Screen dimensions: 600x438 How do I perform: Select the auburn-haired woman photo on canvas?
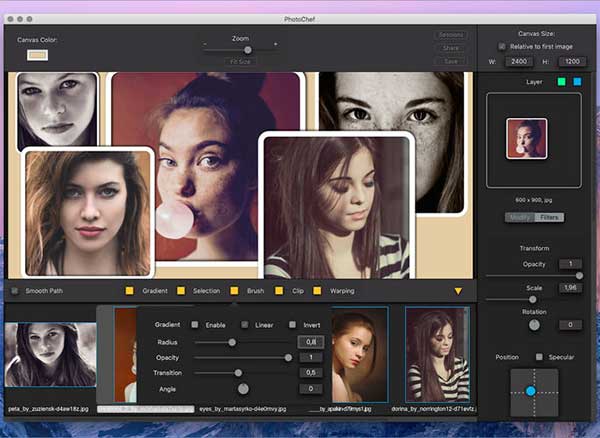click(88, 212)
